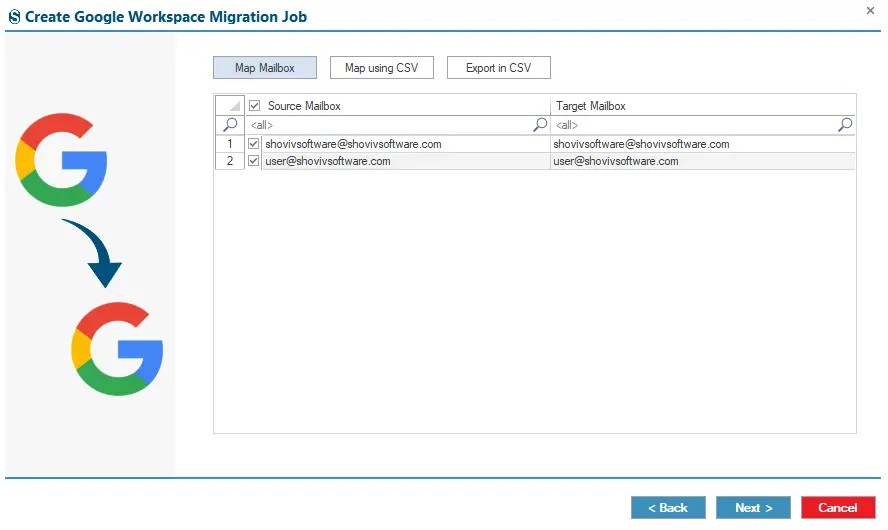This screenshot has height=530, width=888.
Task: Open the Map using CSV option
Action: tap(382, 67)
